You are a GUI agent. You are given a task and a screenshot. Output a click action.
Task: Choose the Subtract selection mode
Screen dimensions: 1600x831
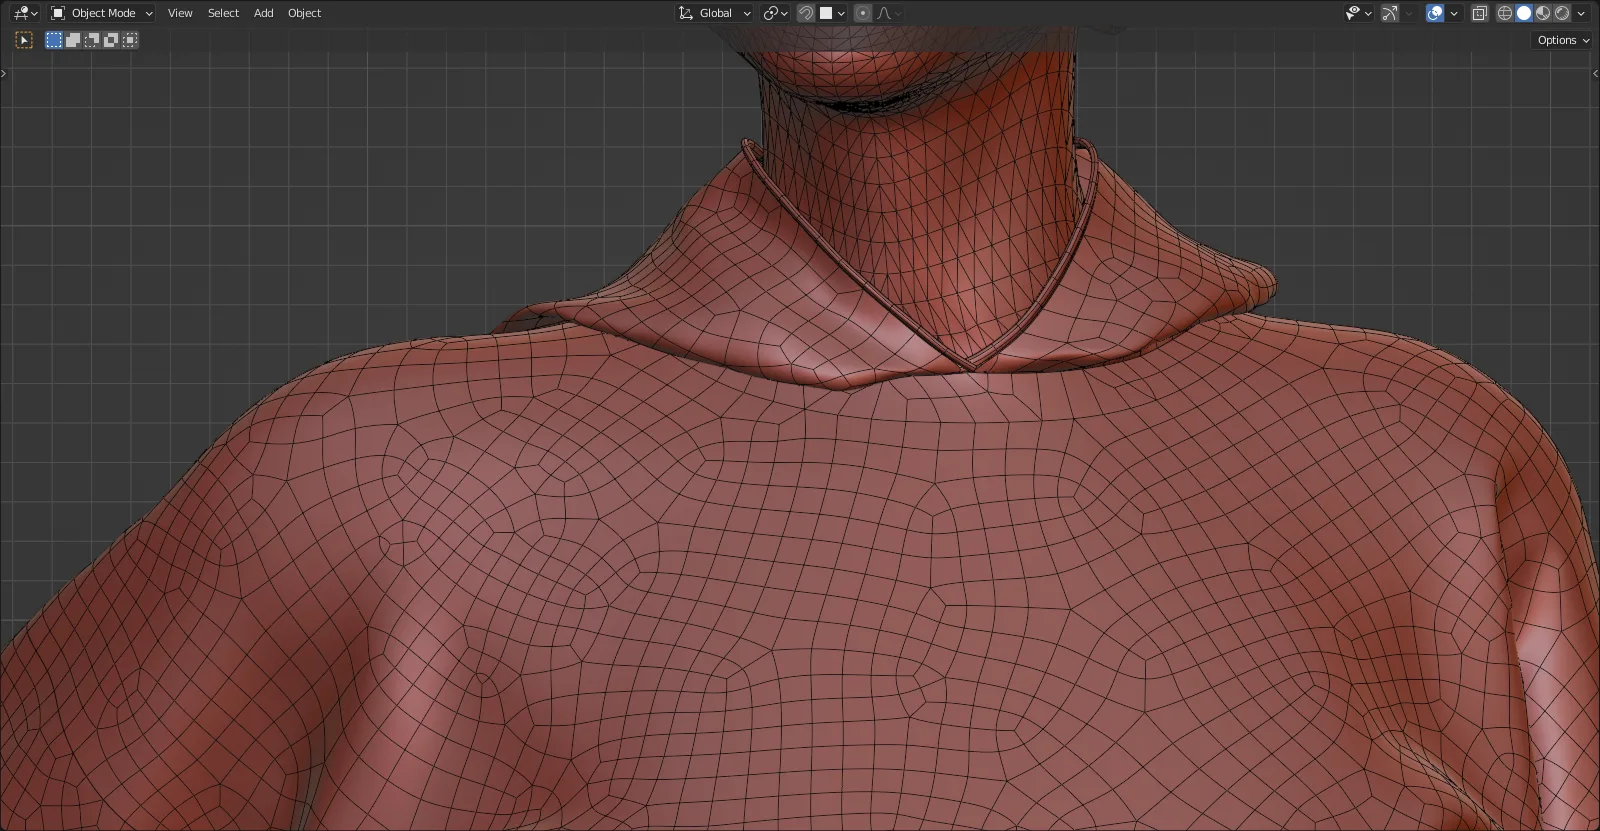(x=92, y=40)
